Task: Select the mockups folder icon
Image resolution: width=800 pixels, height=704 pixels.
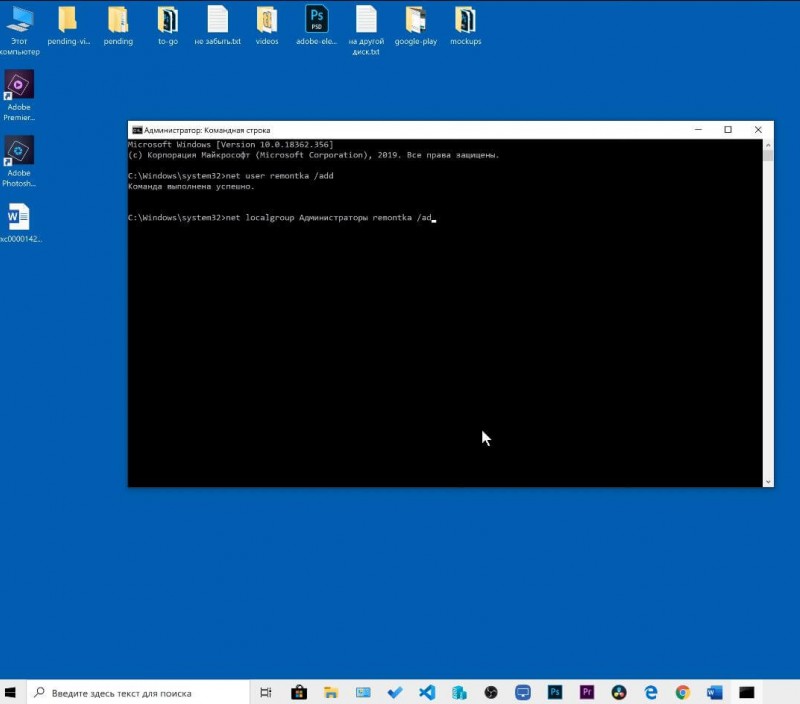Action: click(465, 26)
